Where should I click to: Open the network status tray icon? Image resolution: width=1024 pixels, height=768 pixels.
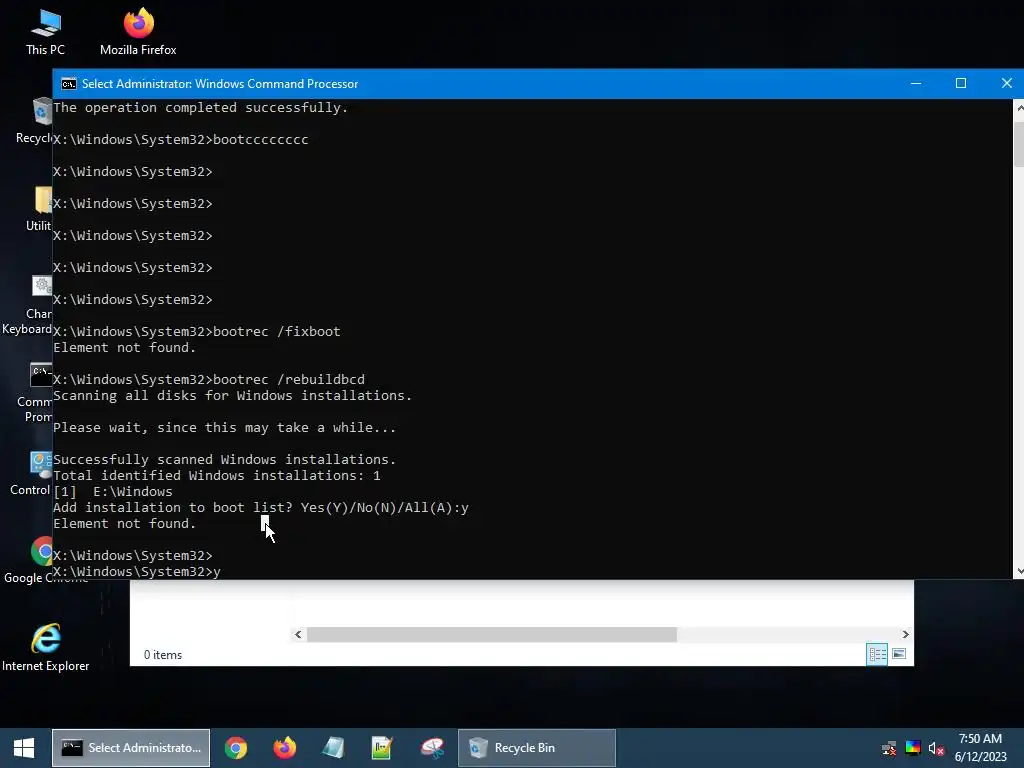click(889, 748)
